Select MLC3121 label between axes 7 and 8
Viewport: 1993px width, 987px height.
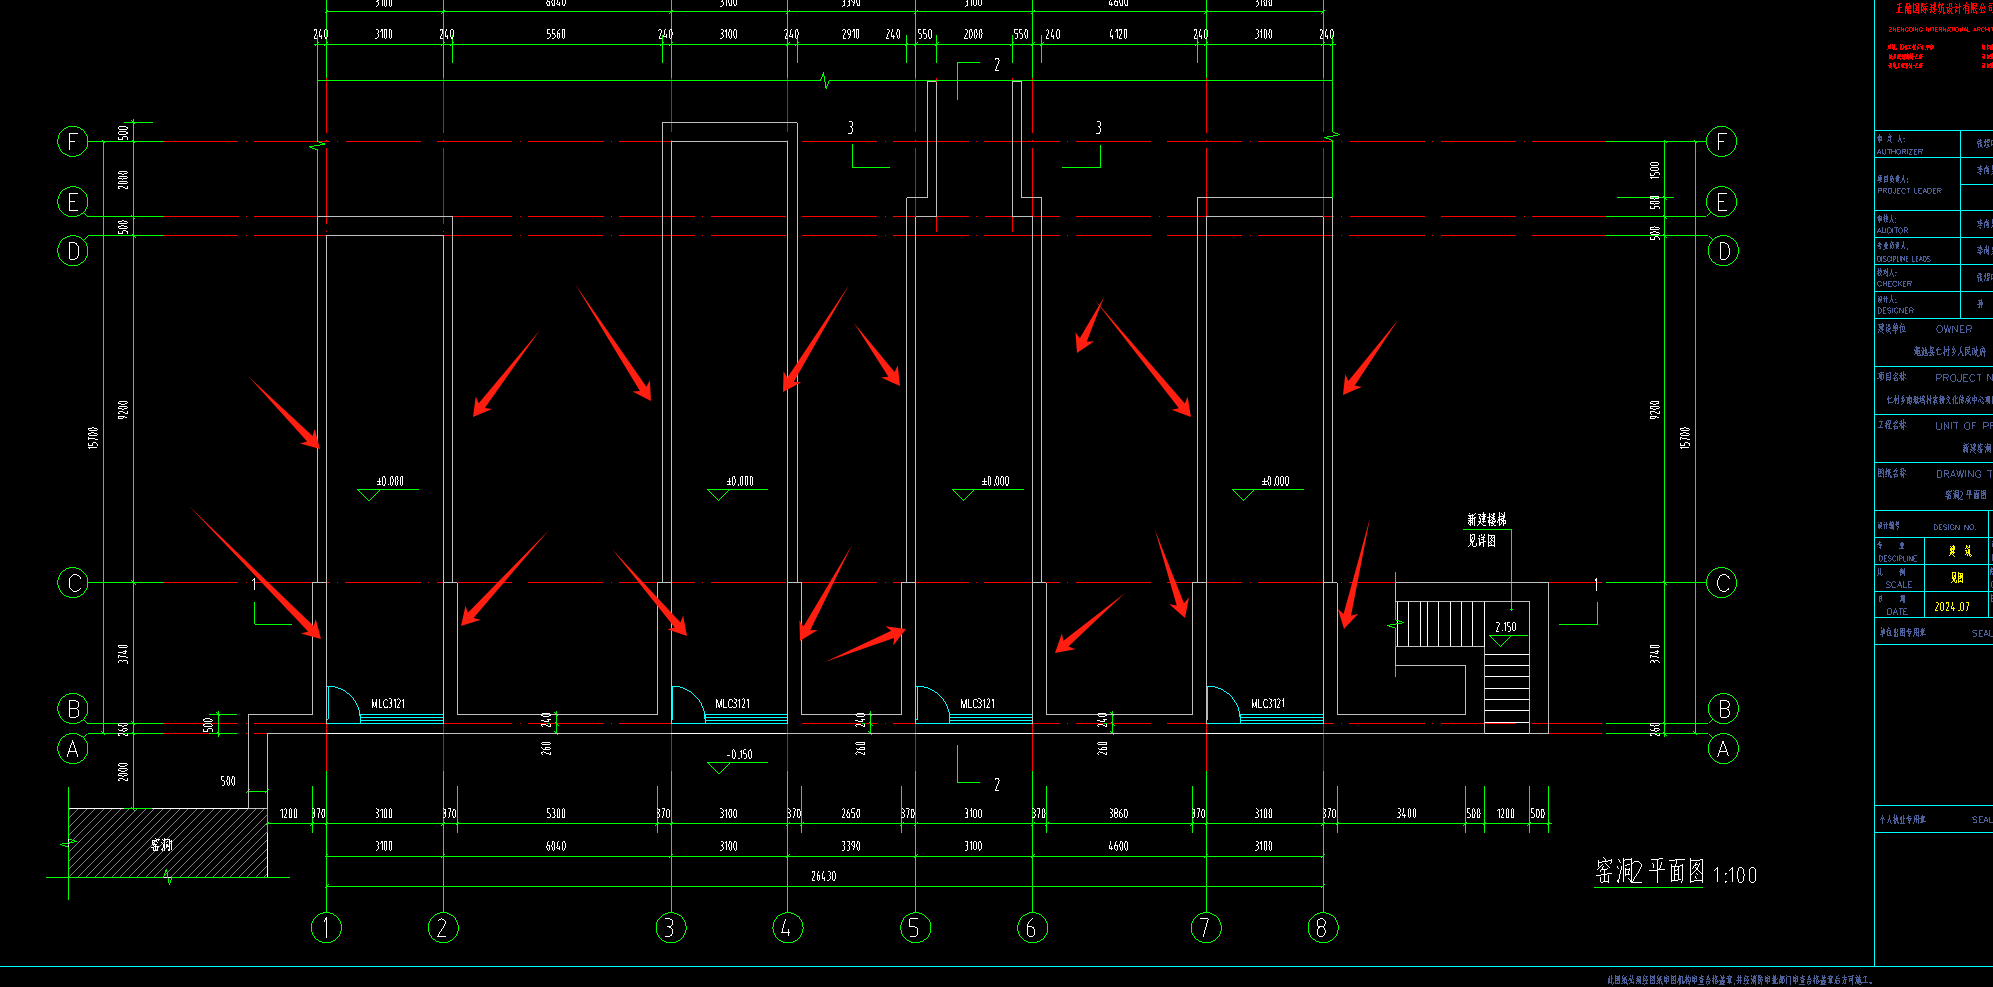[x=1268, y=704]
